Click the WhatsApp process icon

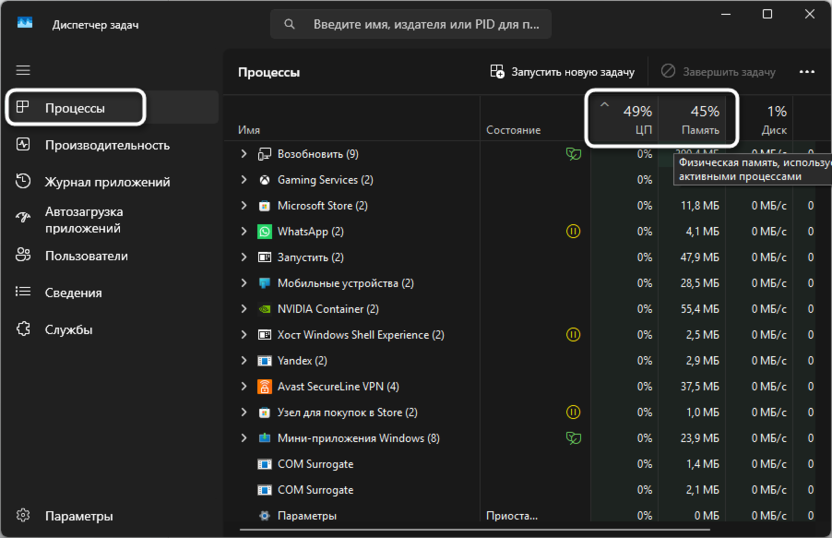(x=264, y=232)
